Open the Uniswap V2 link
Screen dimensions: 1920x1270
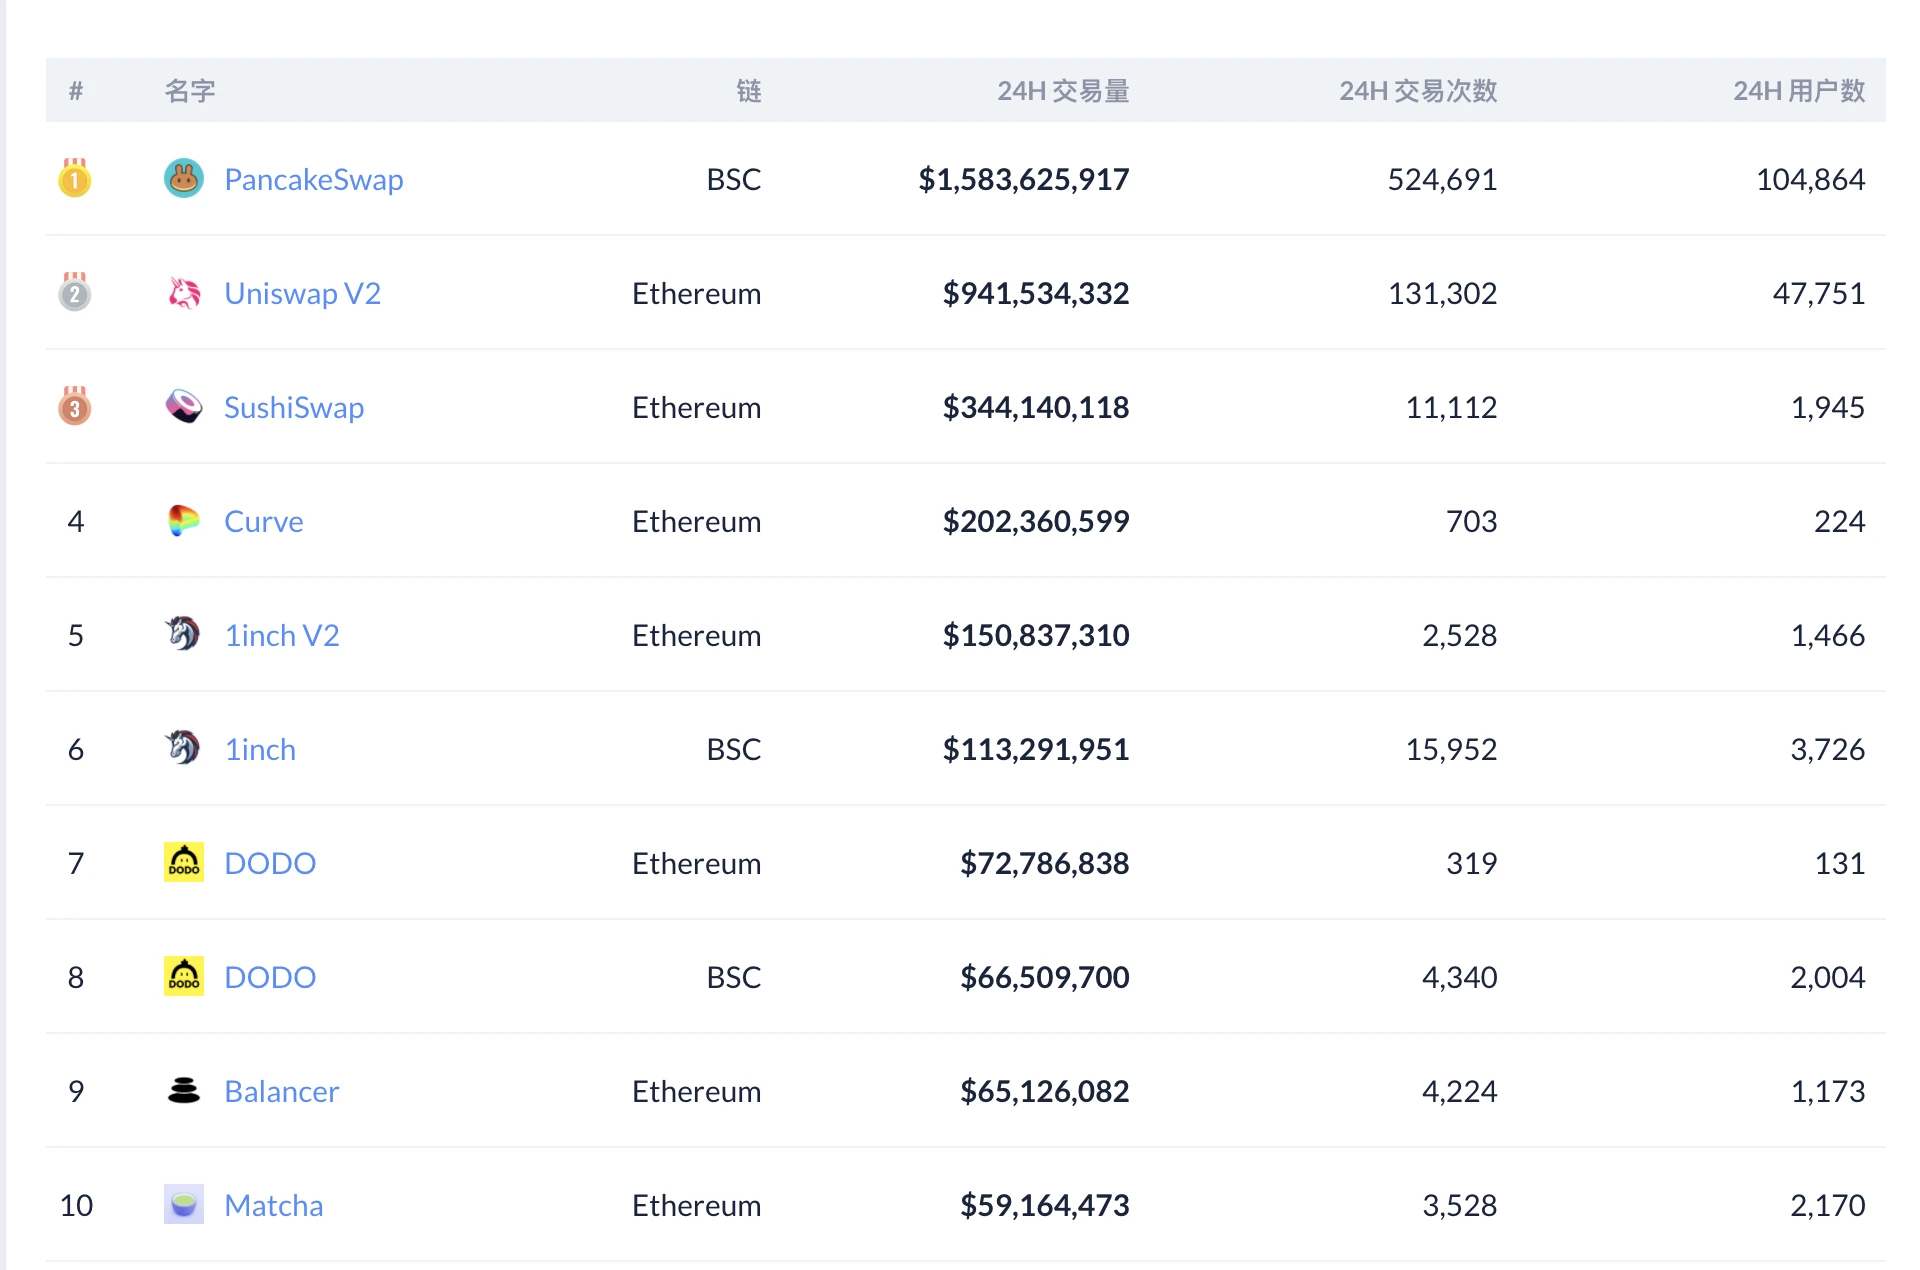(x=303, y=294)
